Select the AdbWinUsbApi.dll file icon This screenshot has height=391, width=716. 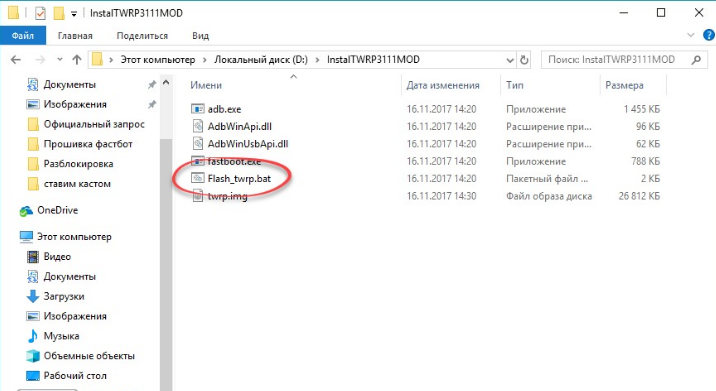click(x=197, y=143)
